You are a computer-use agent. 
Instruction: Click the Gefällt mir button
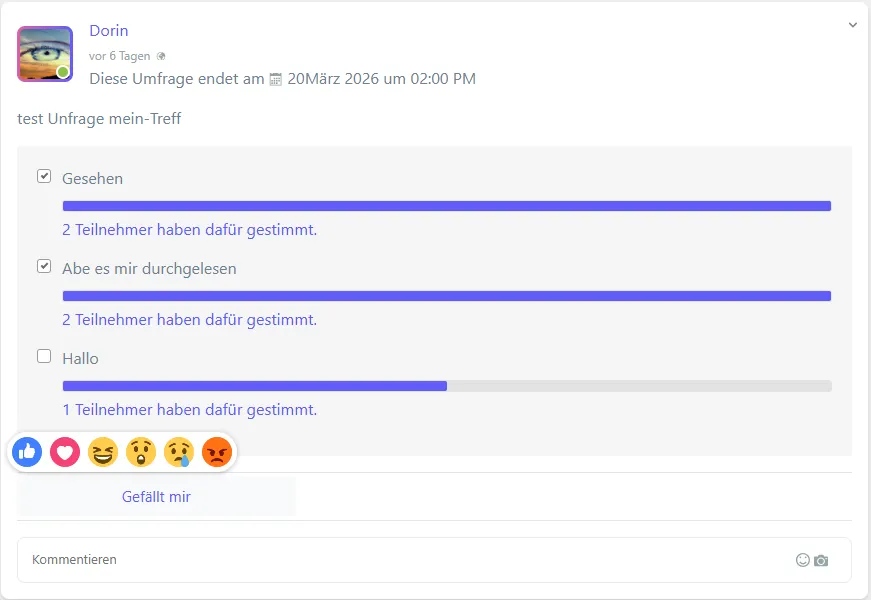tap(156, 496)
